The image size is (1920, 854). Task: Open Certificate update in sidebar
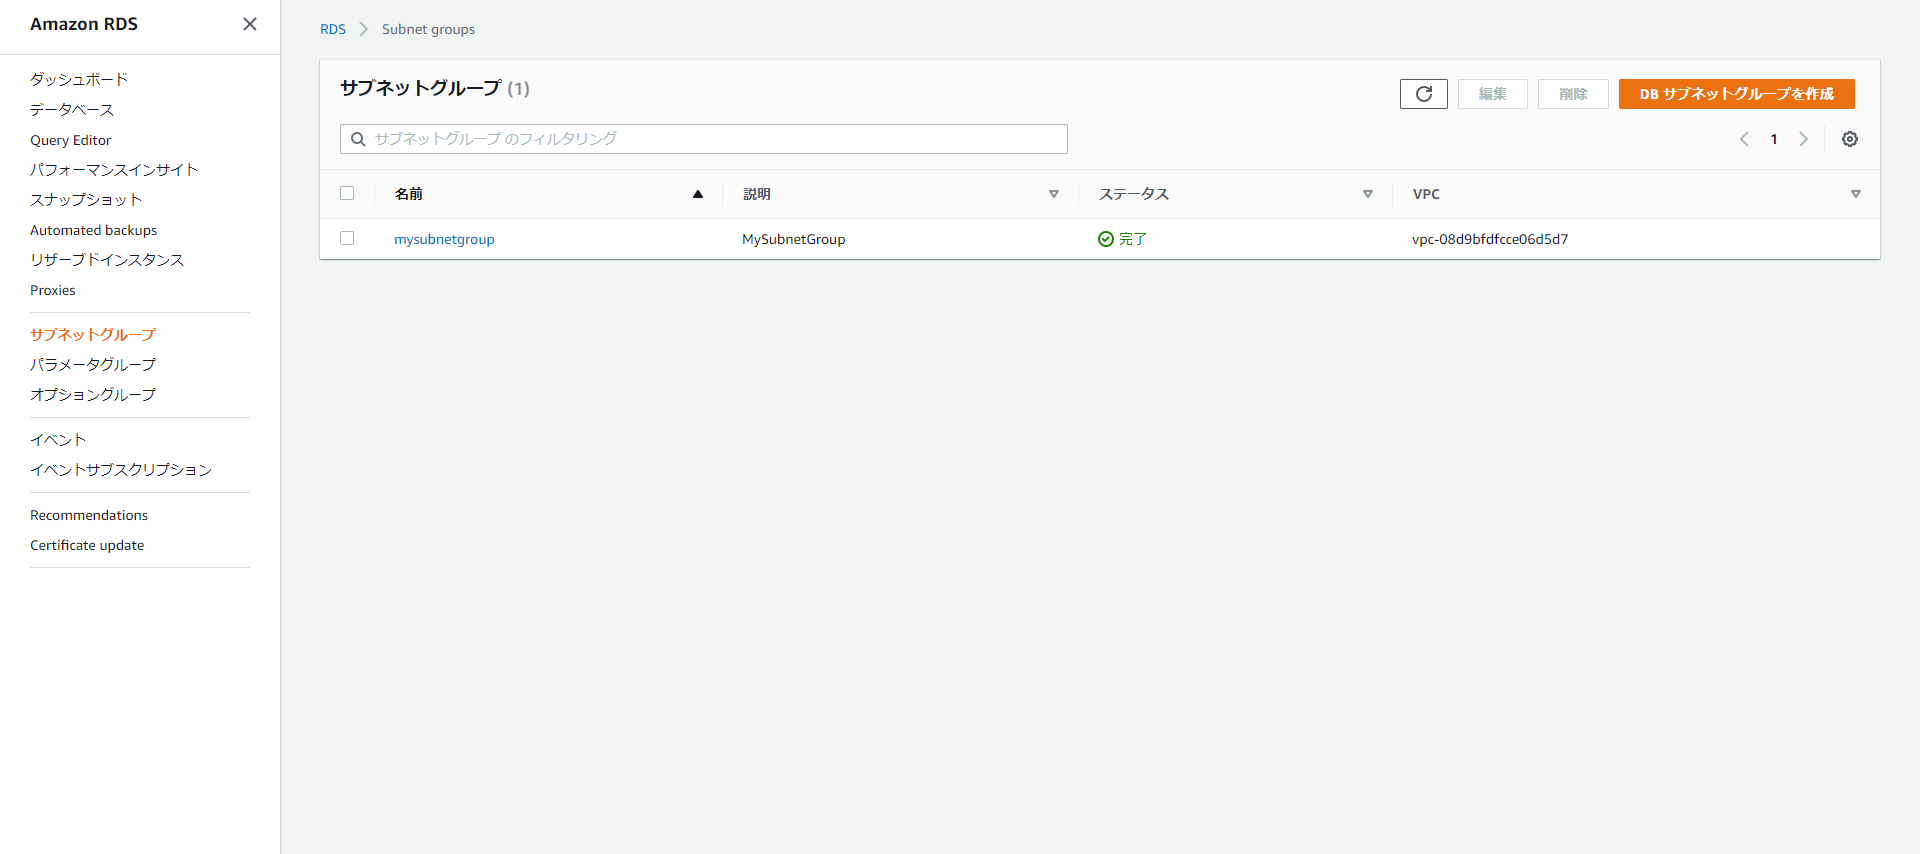87,545
